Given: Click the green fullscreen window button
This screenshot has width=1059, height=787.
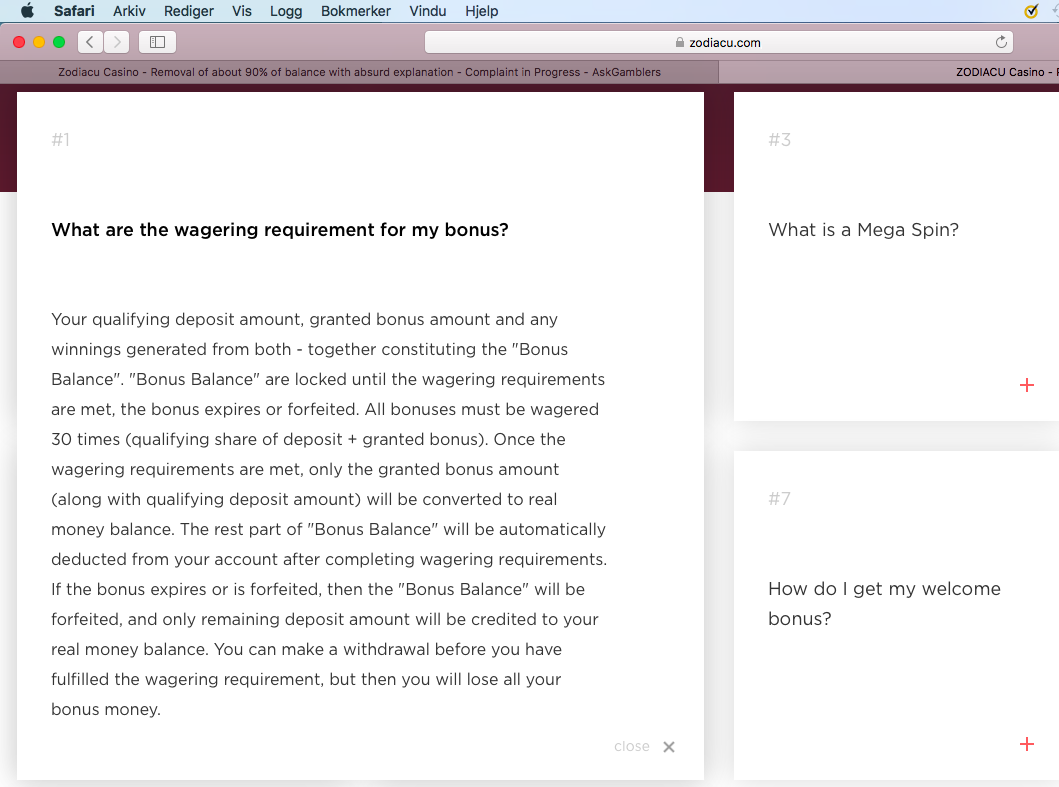Looking at the screenshot, I should pyautogui.click(x=59, y=42).
